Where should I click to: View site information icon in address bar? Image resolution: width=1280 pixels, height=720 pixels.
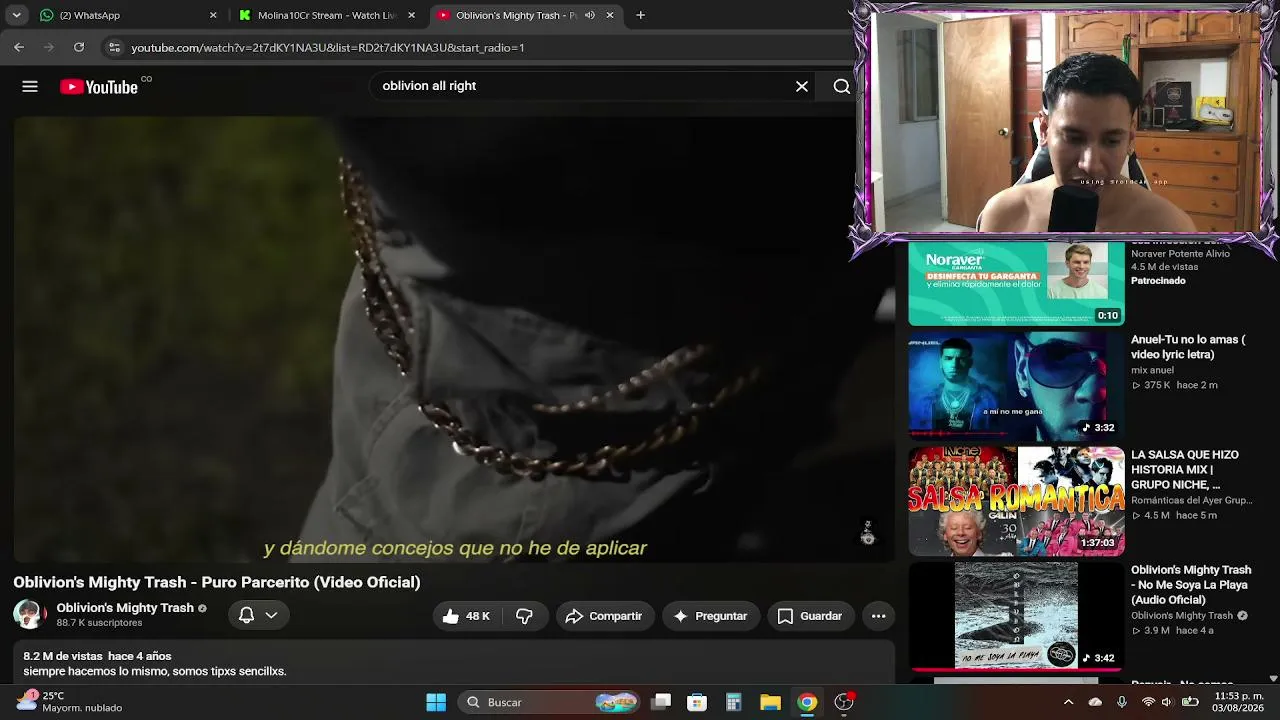tap(114, 47)
